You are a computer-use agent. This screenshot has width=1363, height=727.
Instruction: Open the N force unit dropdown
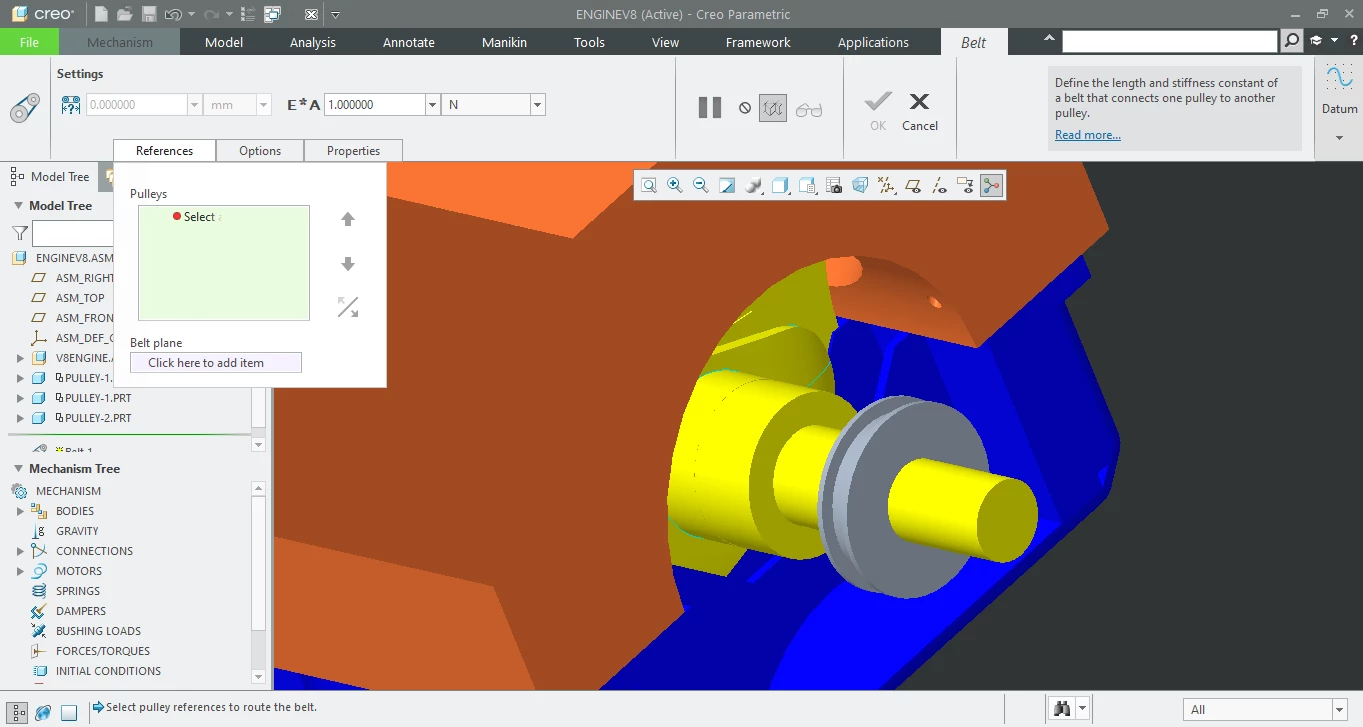538,105
